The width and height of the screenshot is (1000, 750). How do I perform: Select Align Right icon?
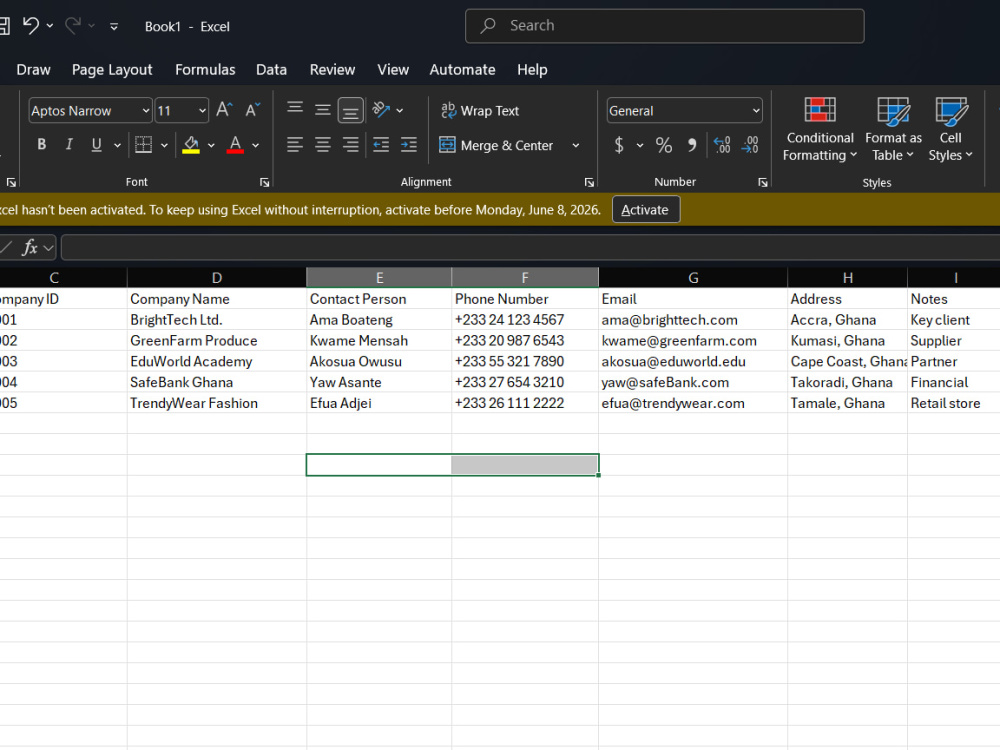(350, 145)
